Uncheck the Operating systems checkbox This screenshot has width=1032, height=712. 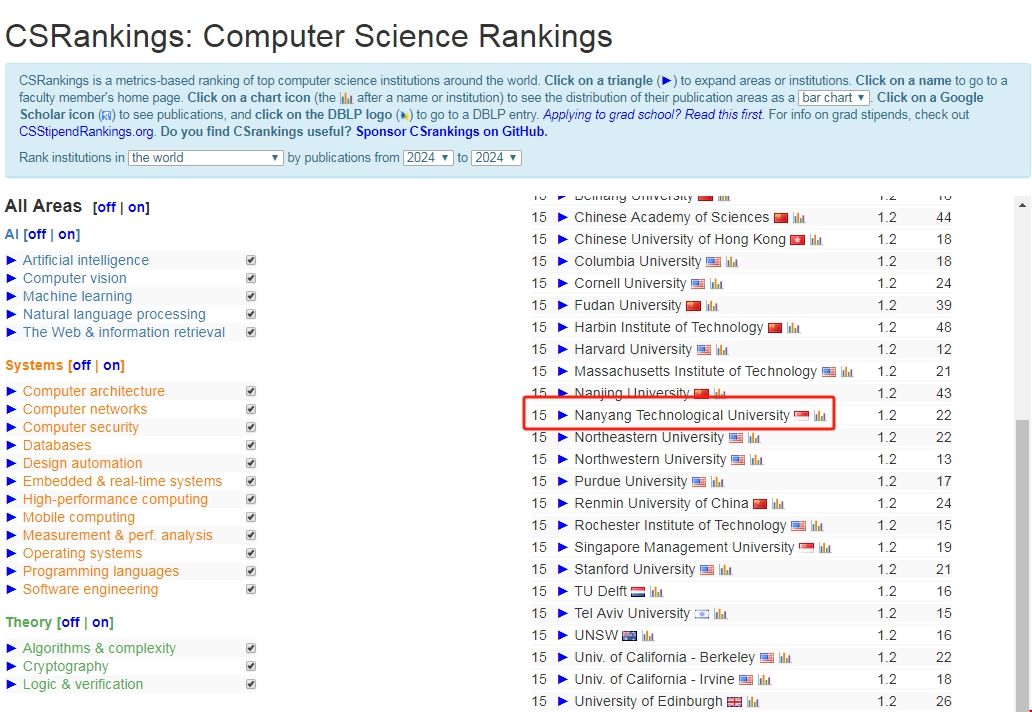click(x=249, y=553)
